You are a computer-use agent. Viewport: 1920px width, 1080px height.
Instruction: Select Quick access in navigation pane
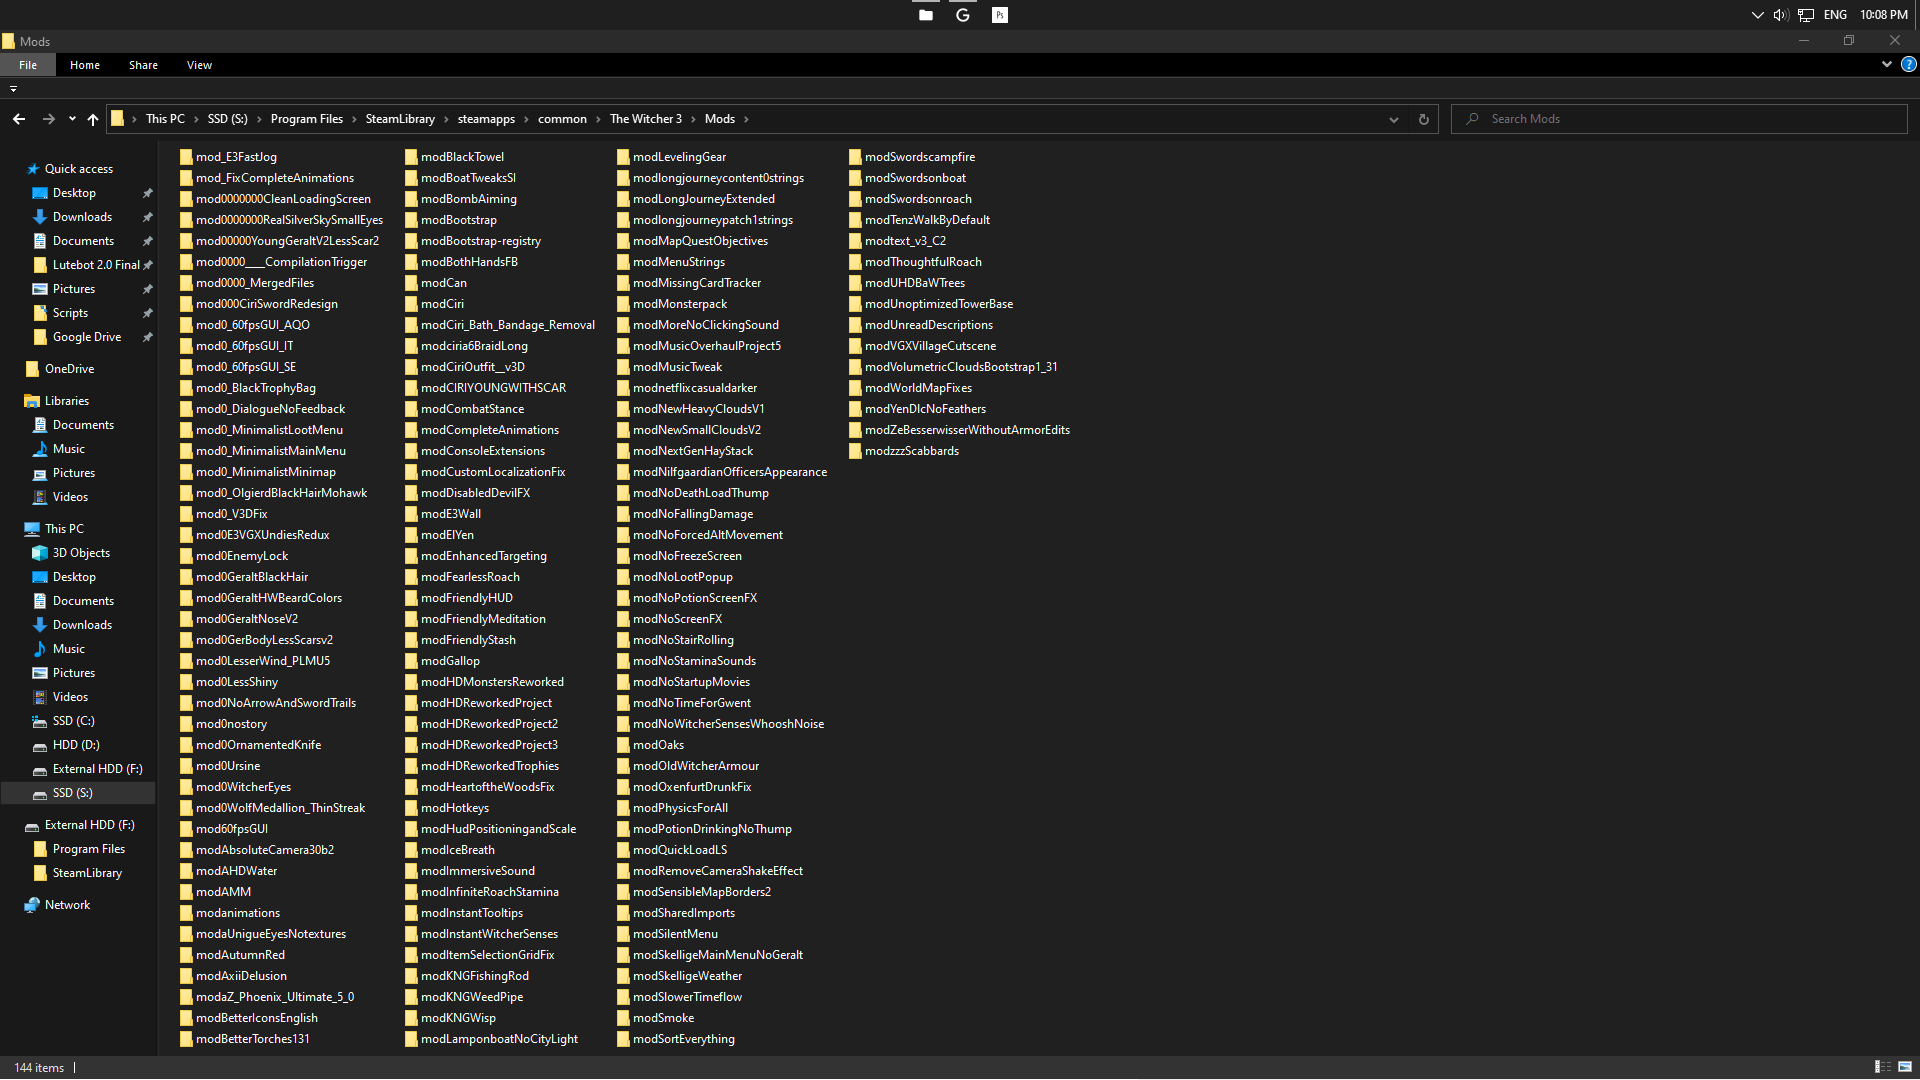[79, 169]
